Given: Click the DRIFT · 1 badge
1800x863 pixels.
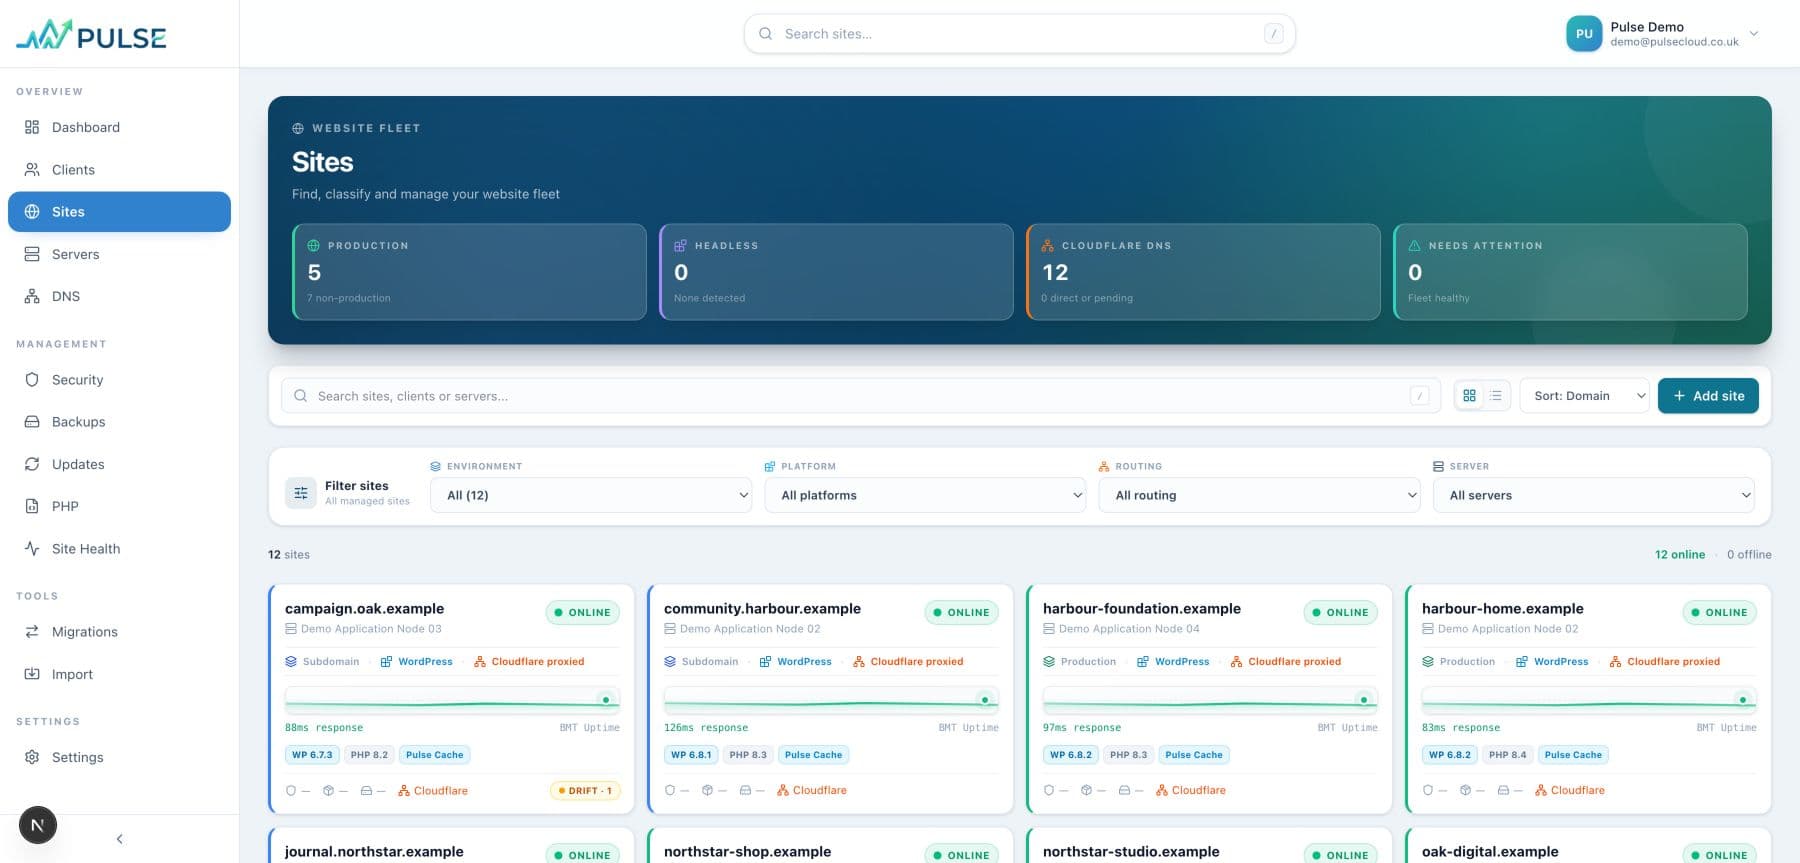Looking at the screenshot, I should 585,791.
